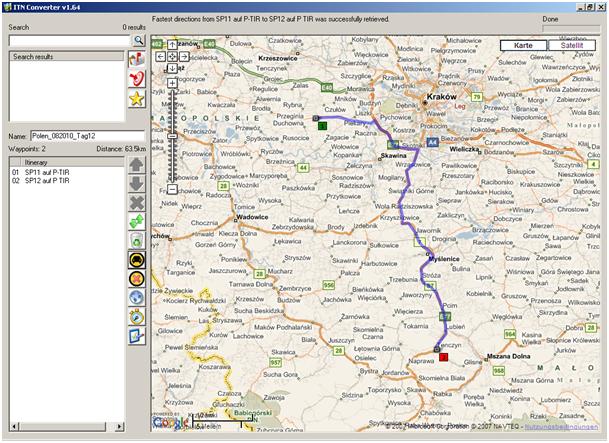Click Wadowice town label on map

[x=252, y=217]
